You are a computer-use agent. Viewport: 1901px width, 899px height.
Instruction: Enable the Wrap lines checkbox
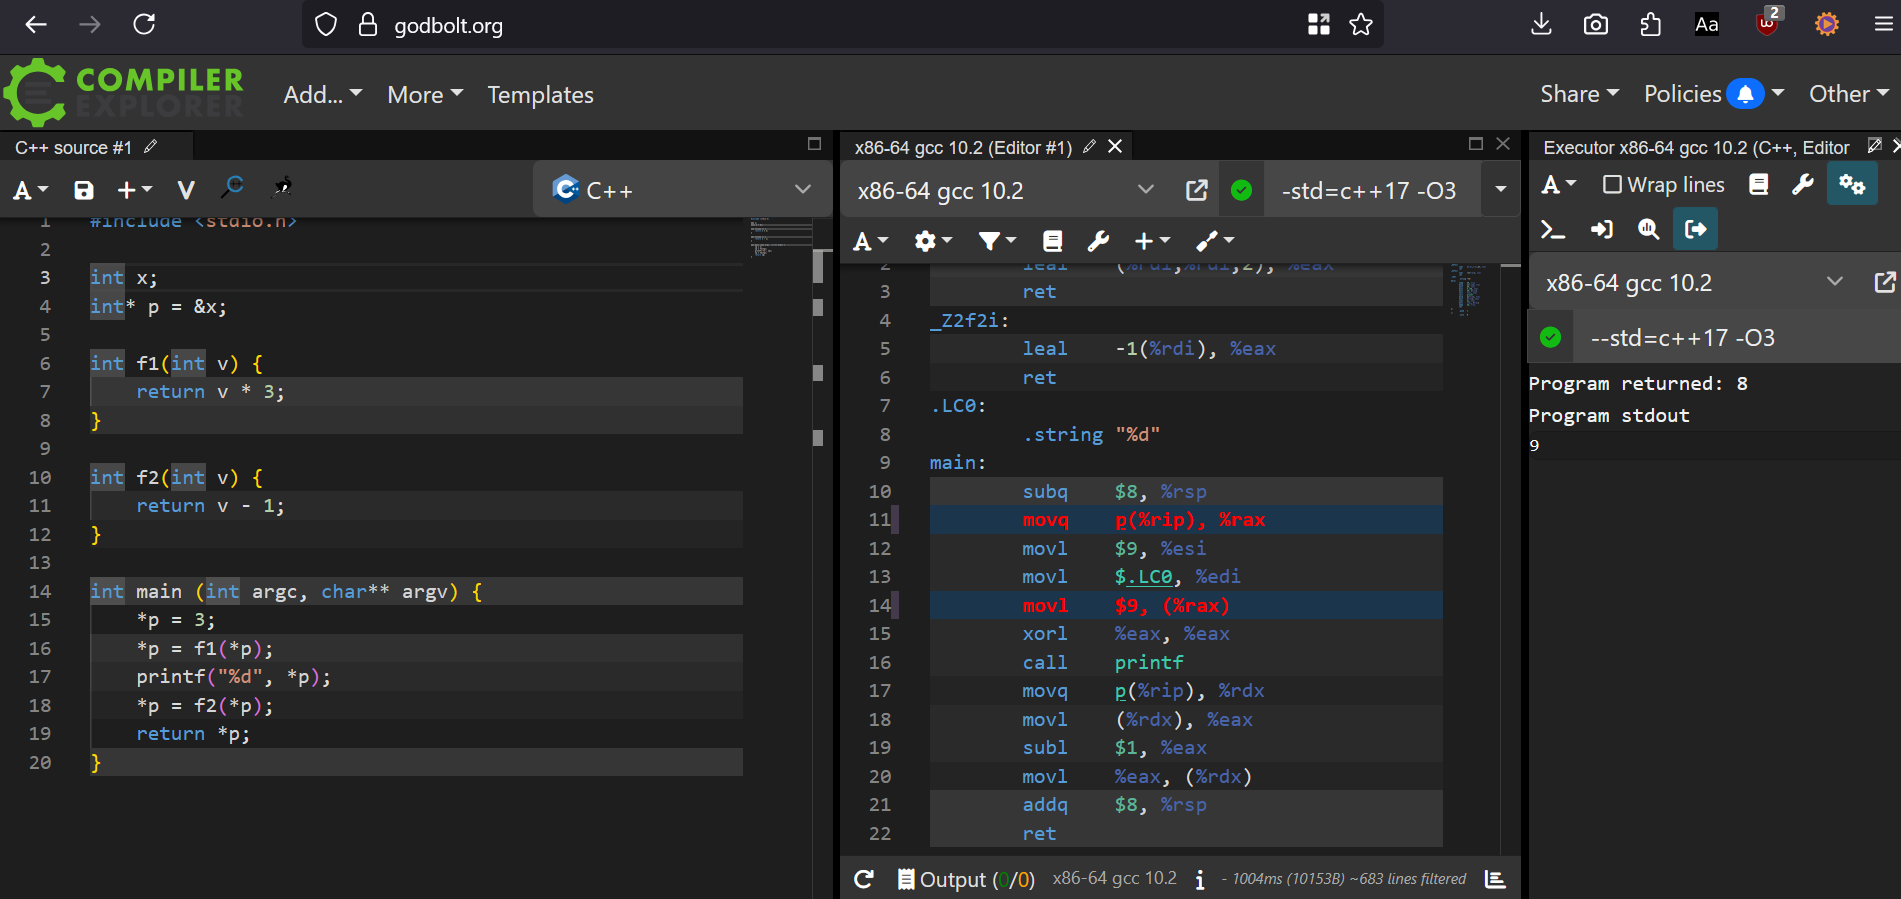[1612, 185]
